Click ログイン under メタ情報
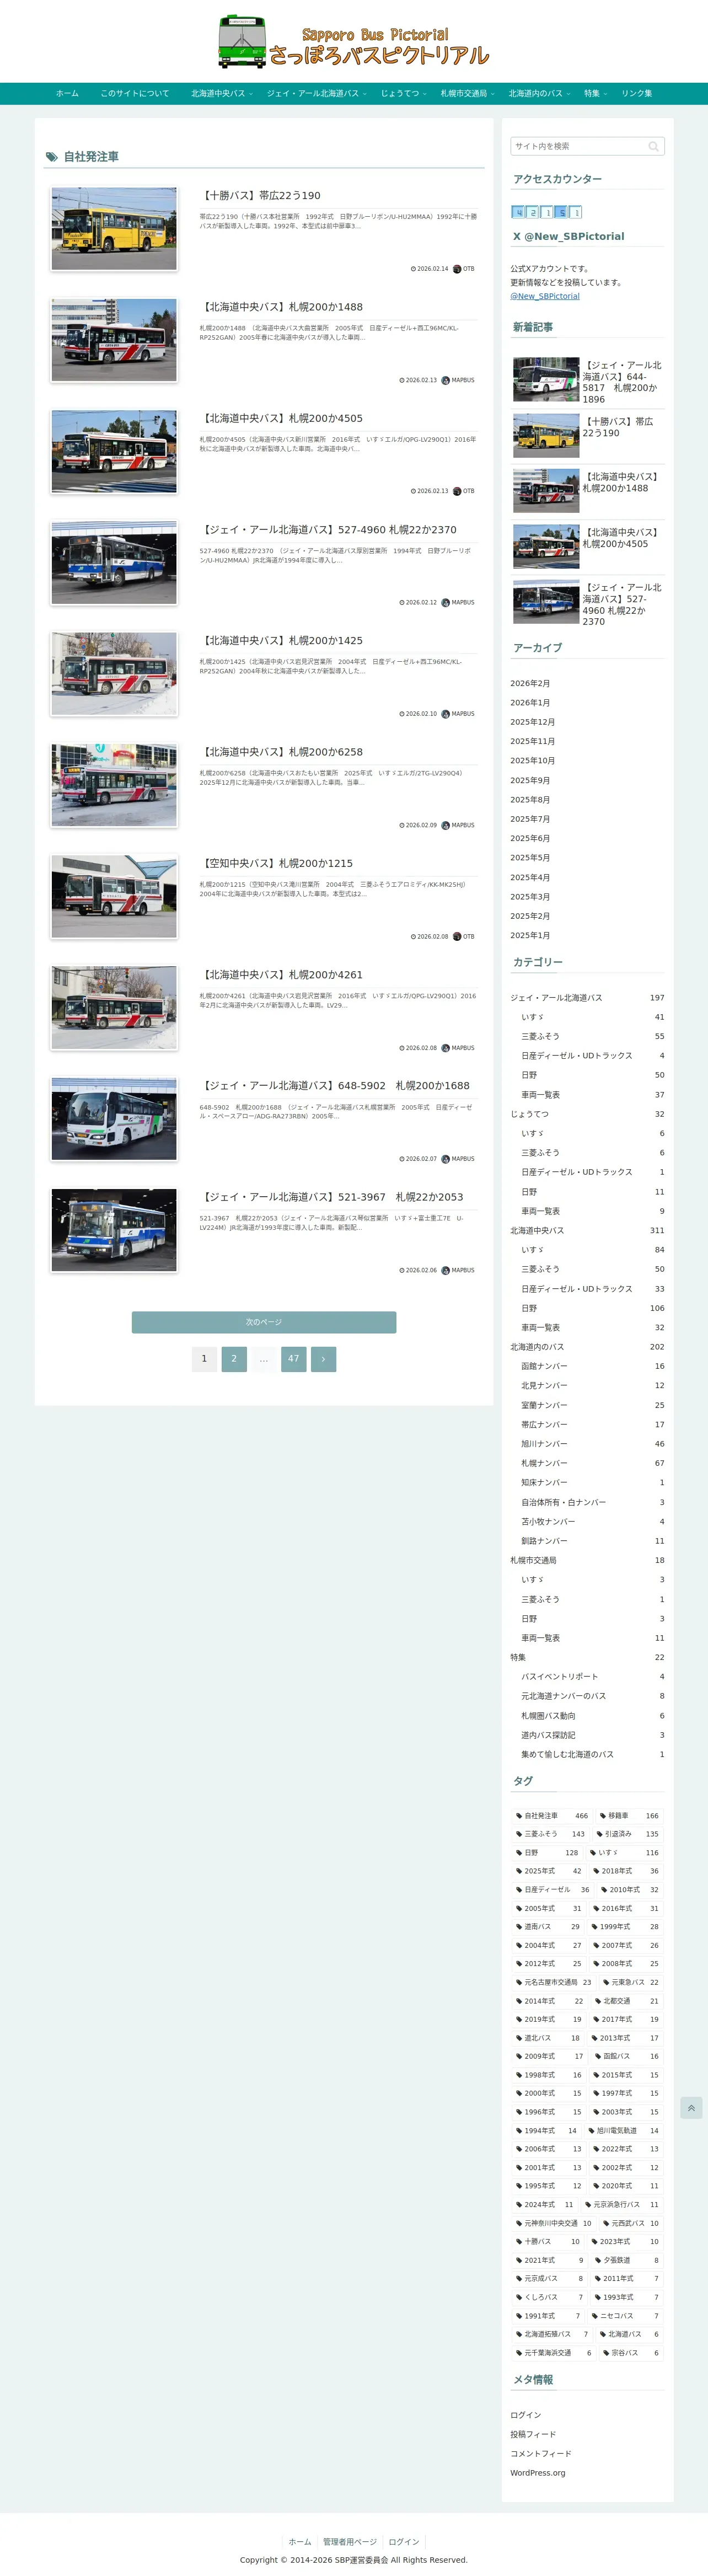Viewport: 708px width, 2576px height. pyautogui.click(x=526, y=2415)
